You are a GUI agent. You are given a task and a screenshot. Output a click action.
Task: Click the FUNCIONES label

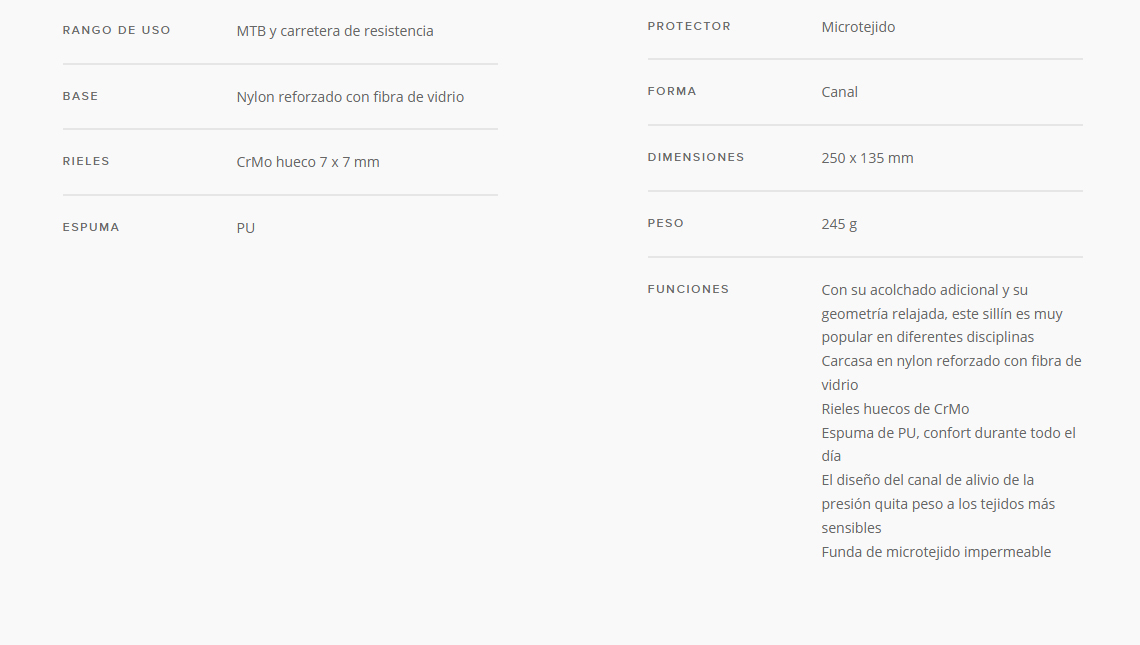(x=688, y=289)
